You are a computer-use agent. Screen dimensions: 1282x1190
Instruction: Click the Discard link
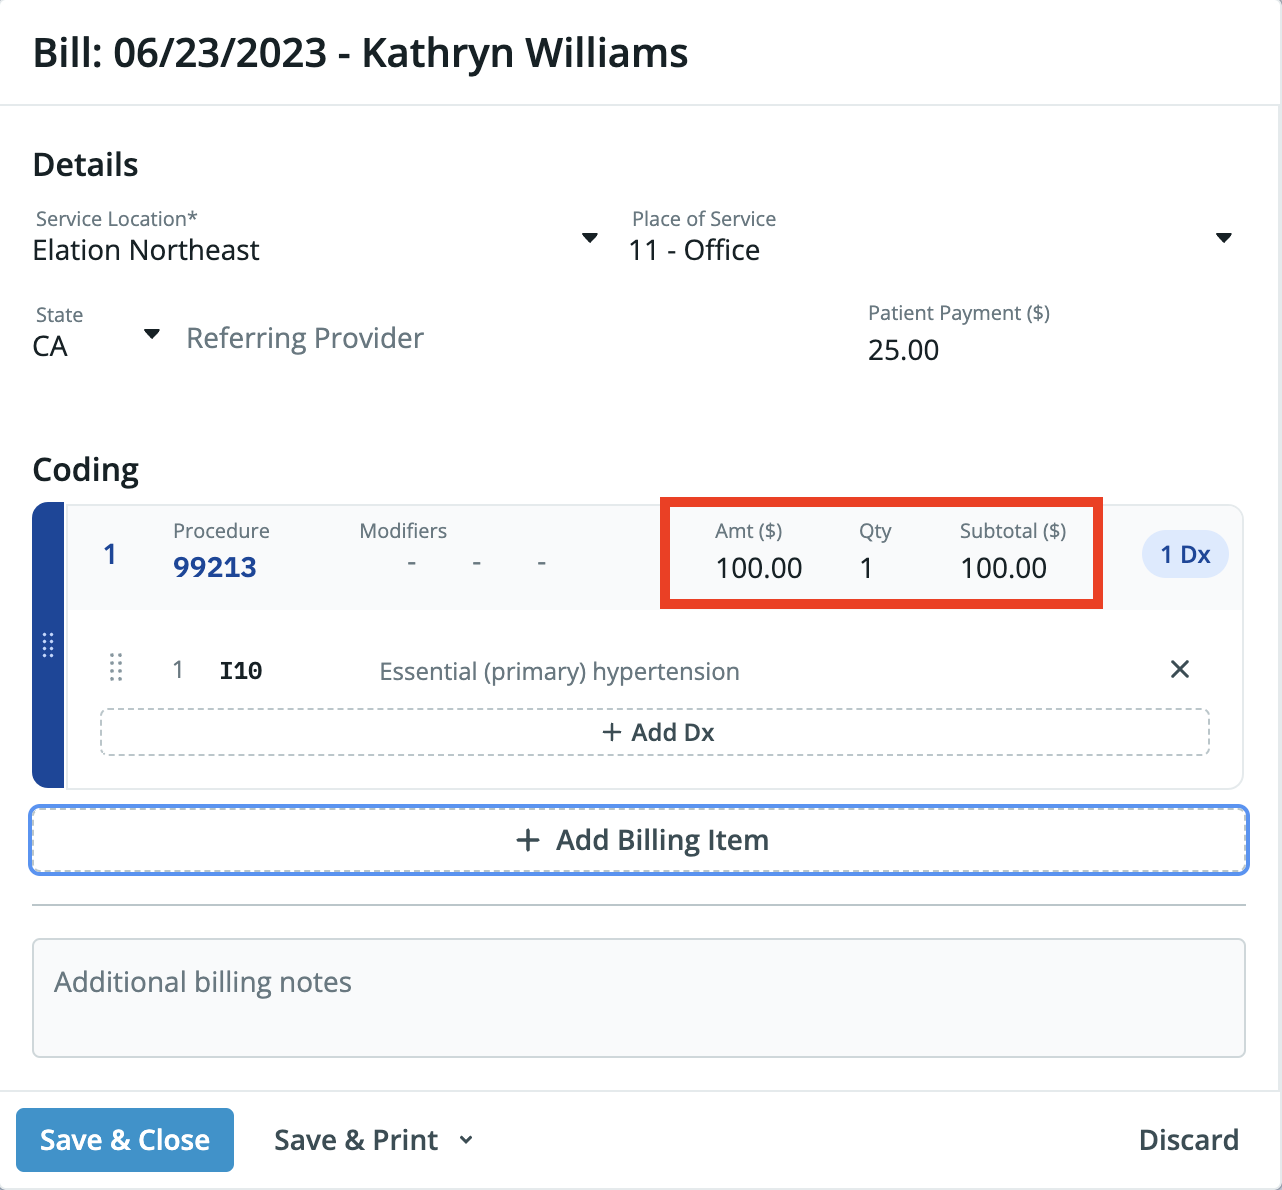click(1189, 1139)
